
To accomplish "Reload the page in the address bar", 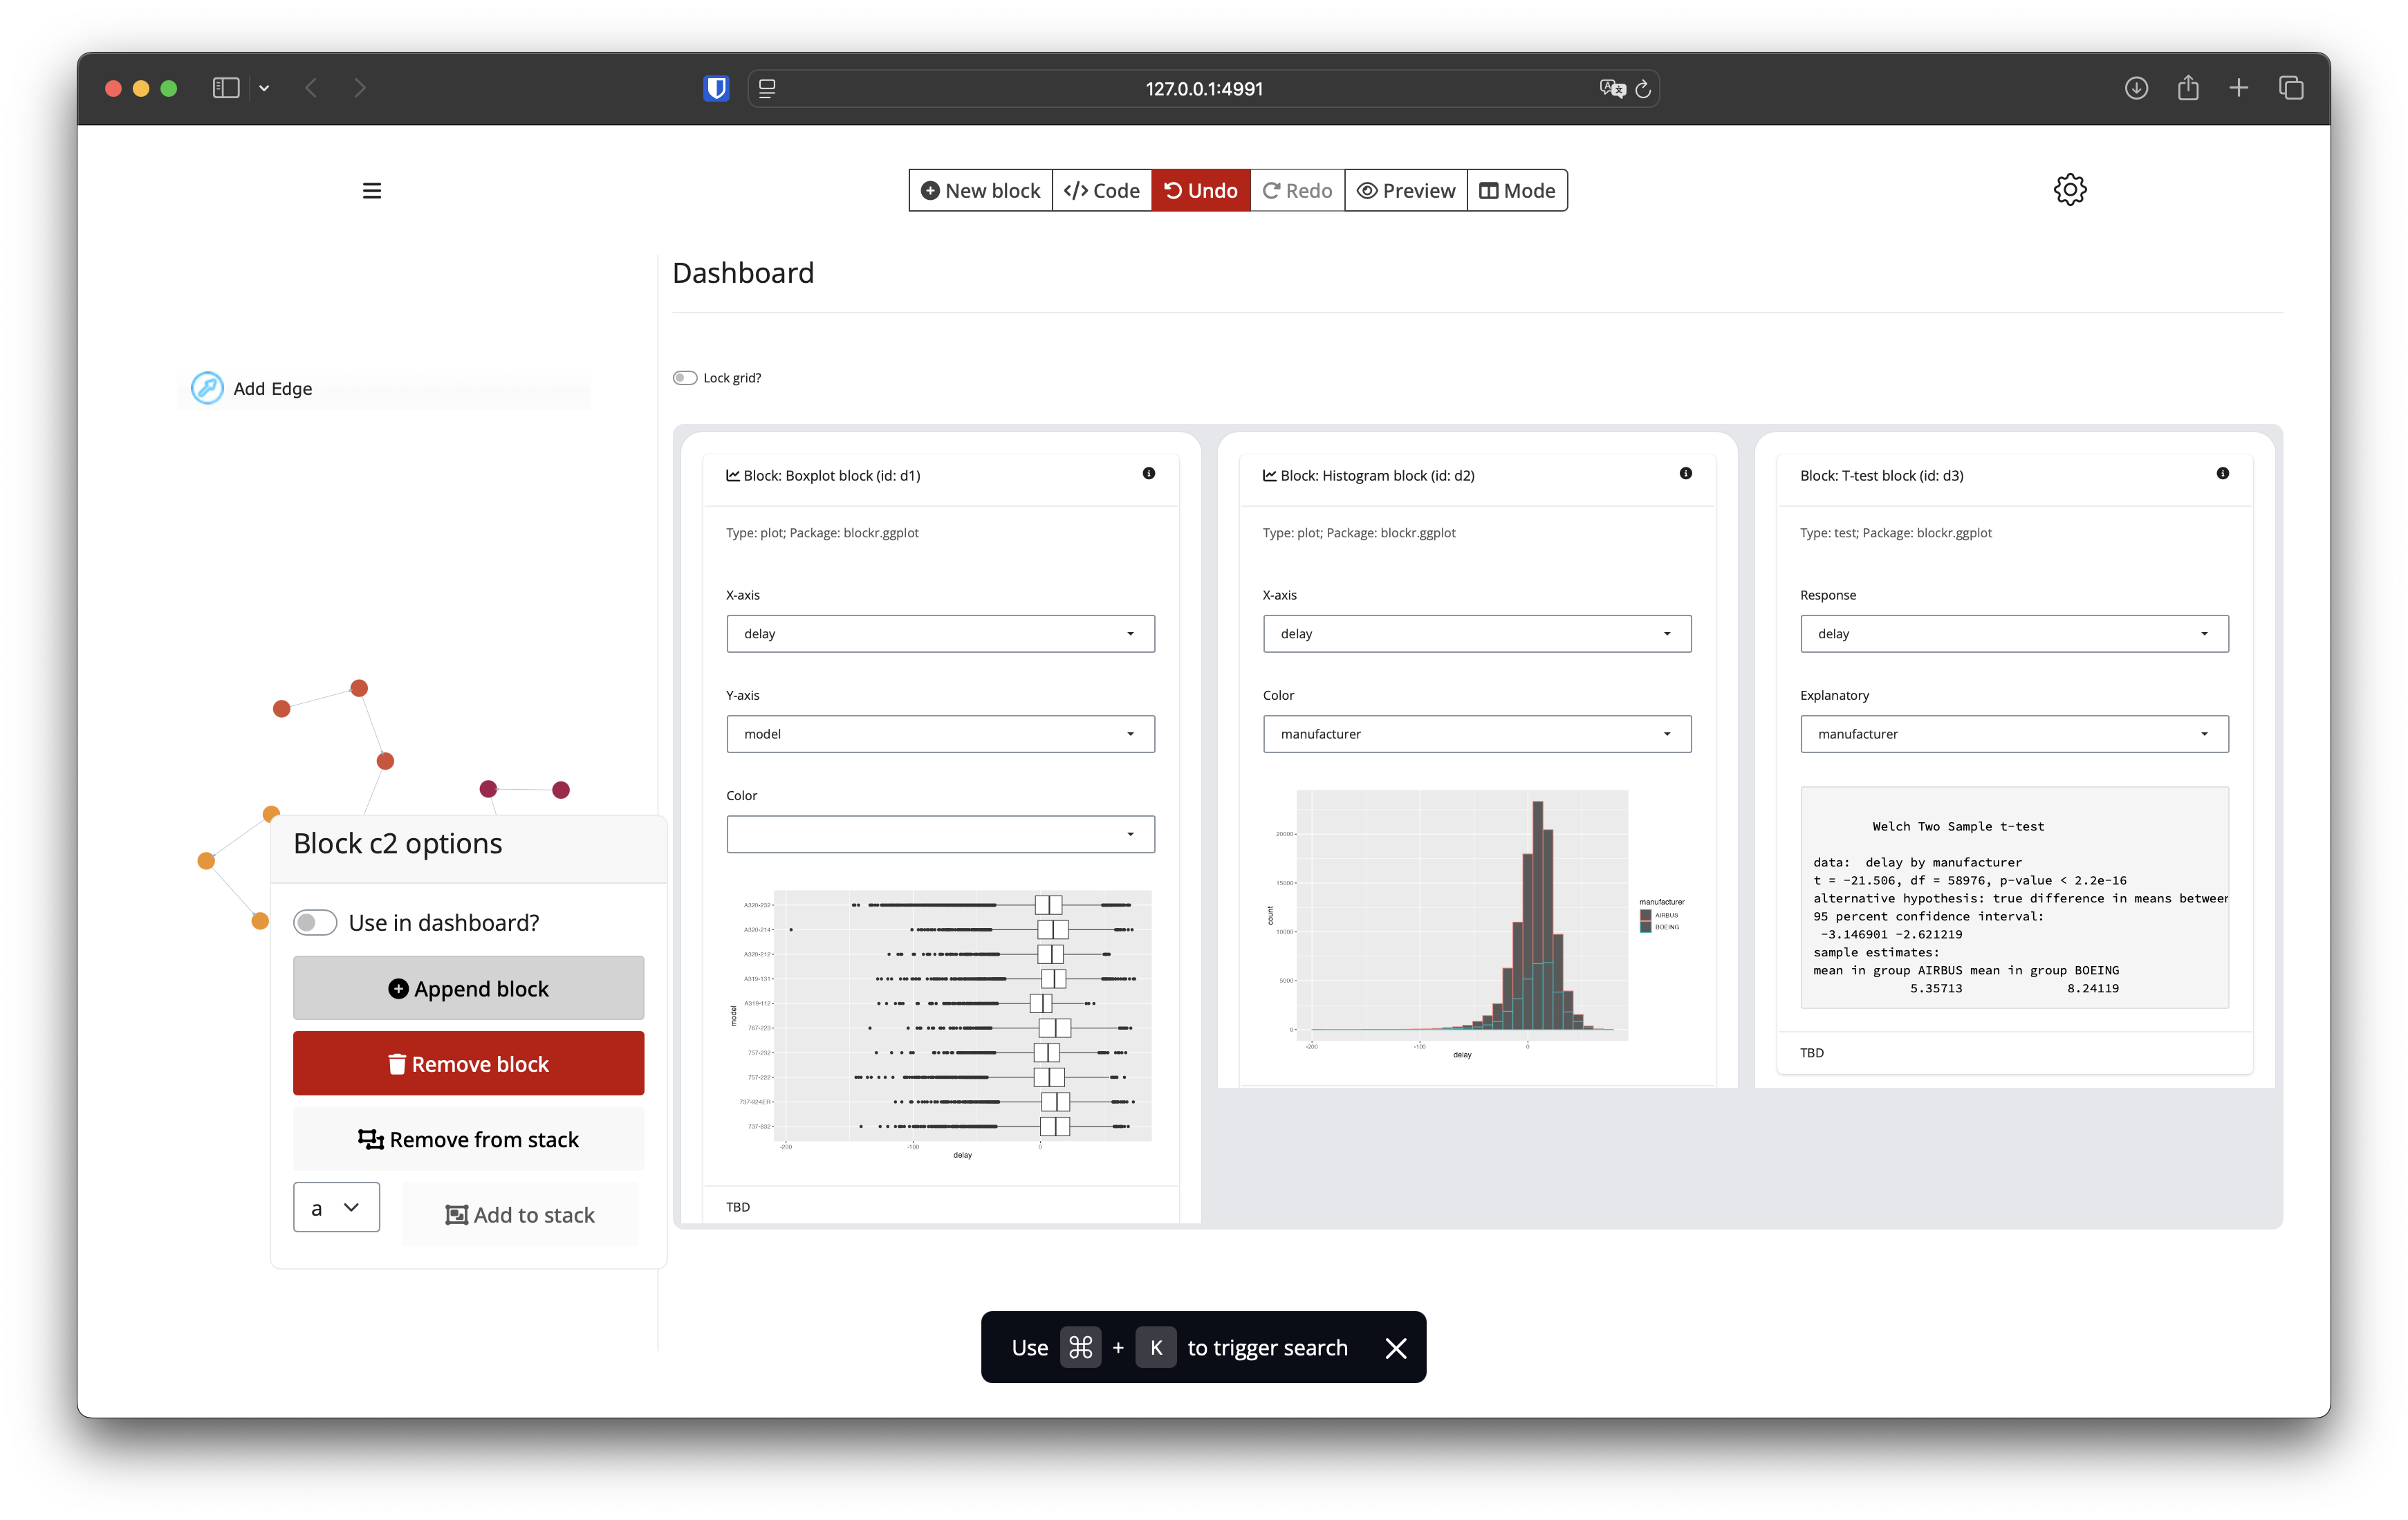I will click(1643, 89).
